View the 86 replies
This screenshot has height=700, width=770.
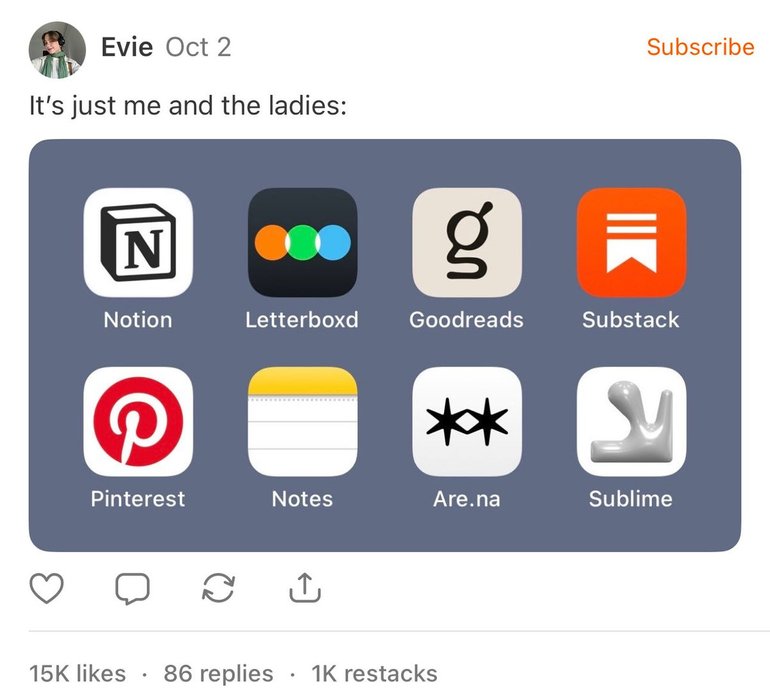click(x=219, y=673)
